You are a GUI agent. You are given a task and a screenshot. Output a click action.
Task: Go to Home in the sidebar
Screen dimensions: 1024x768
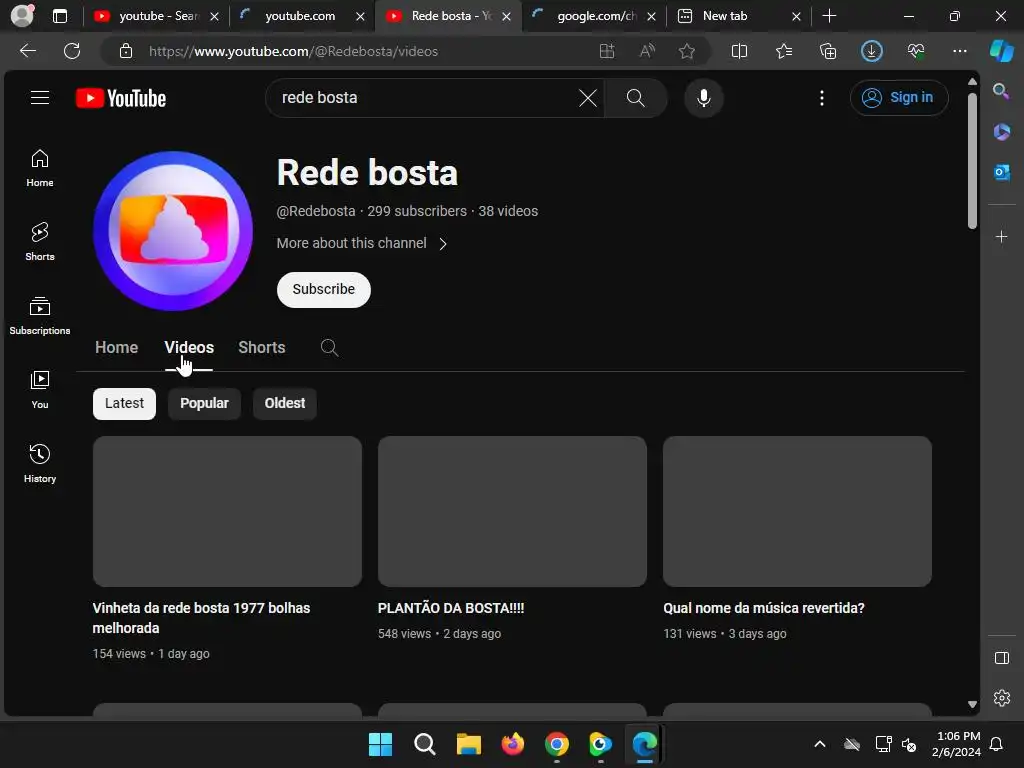40,168
